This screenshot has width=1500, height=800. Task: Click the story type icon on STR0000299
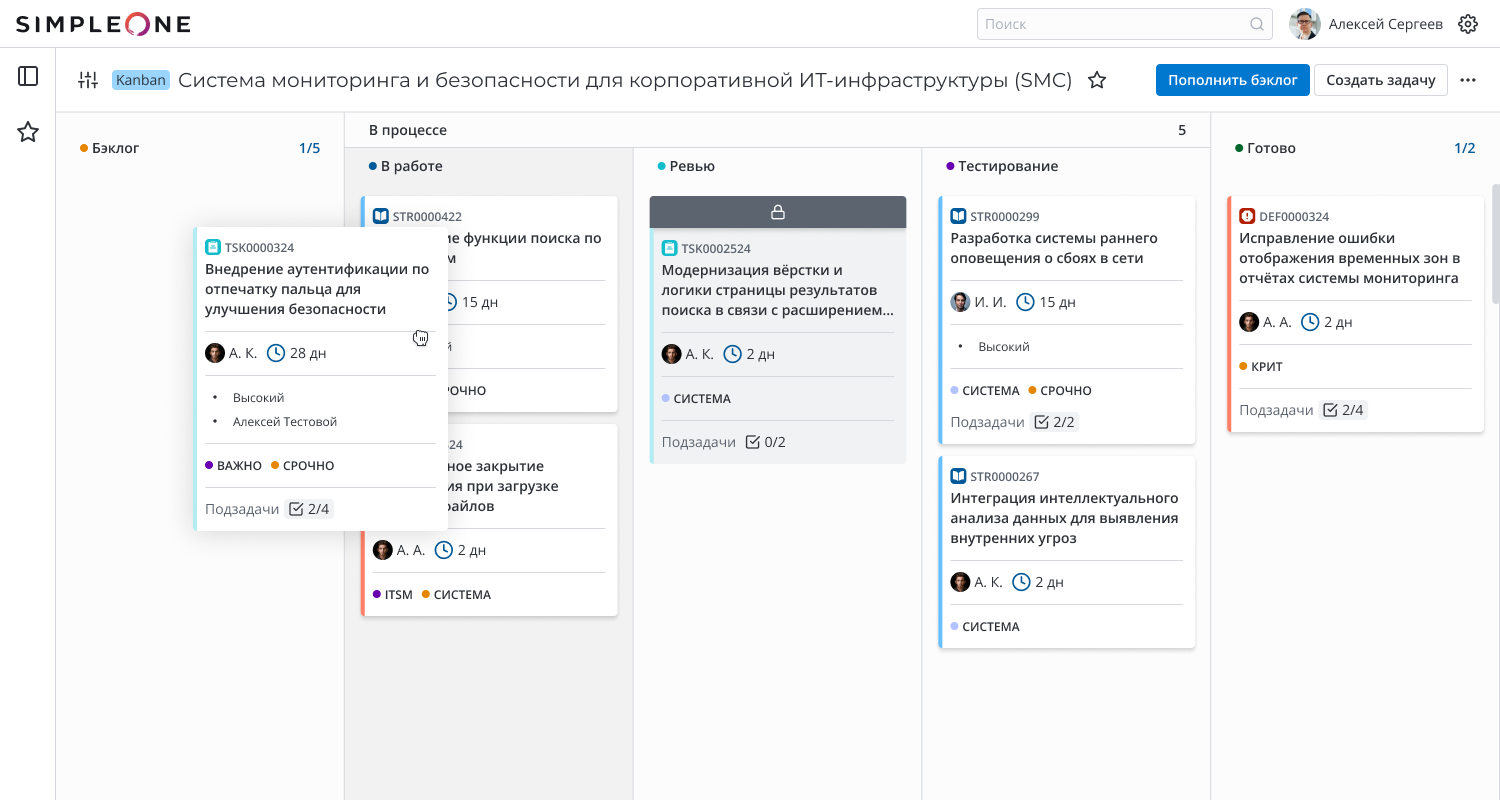[957, 216]
